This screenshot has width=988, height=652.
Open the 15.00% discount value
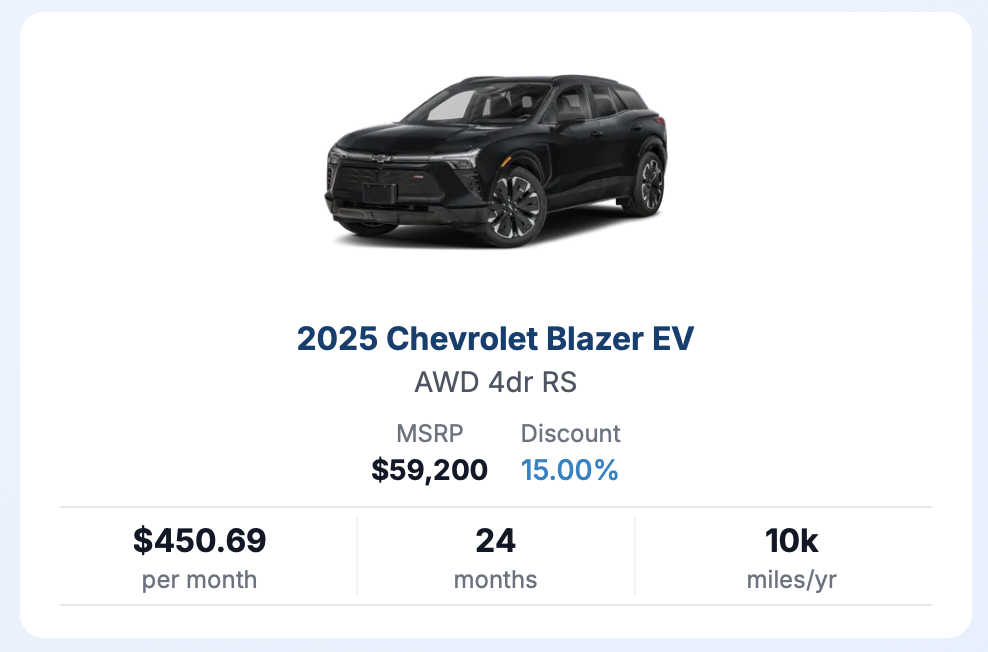[x=570, y=470]
